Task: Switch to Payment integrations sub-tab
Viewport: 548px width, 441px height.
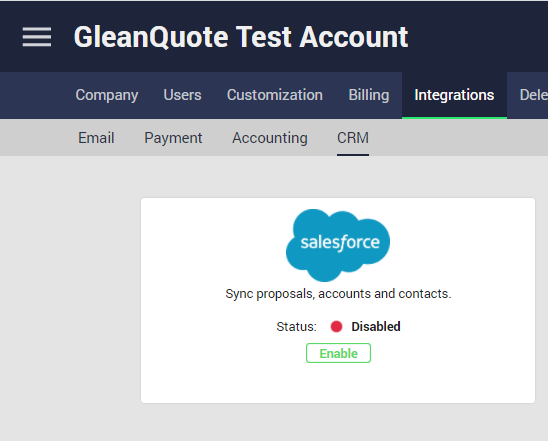Action: 173,138
